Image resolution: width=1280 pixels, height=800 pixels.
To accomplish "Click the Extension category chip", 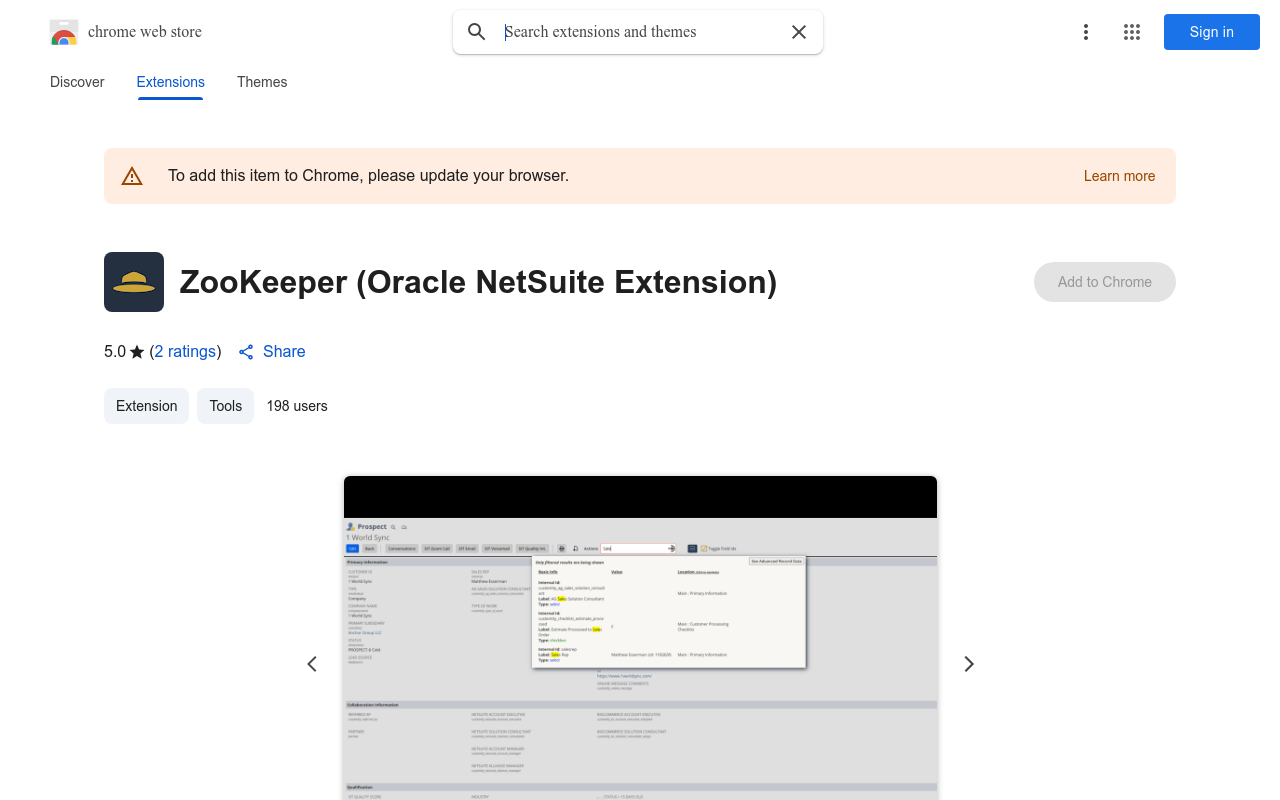I will [146, 406].
